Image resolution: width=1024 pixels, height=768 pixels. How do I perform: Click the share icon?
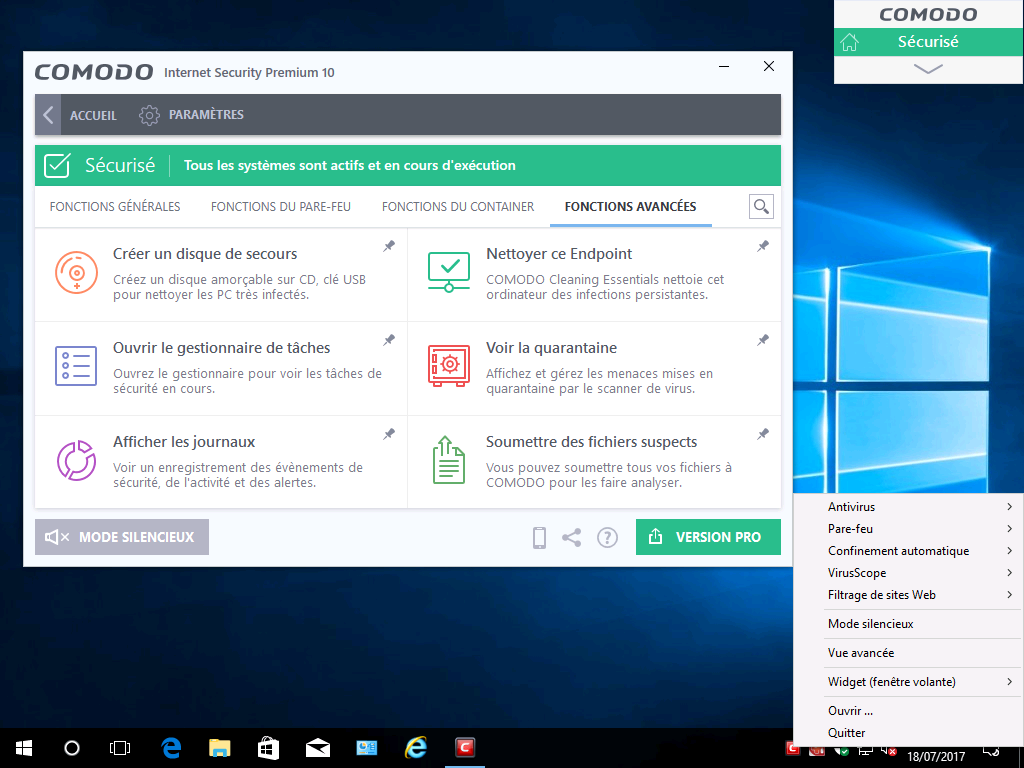point(571,538)
